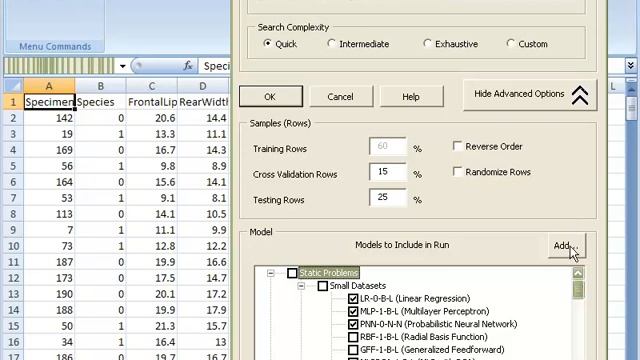This screenshot has width=640, height=360.
Task: Select the Intermediate search complexity option
Action: click(x=331, y=43)
